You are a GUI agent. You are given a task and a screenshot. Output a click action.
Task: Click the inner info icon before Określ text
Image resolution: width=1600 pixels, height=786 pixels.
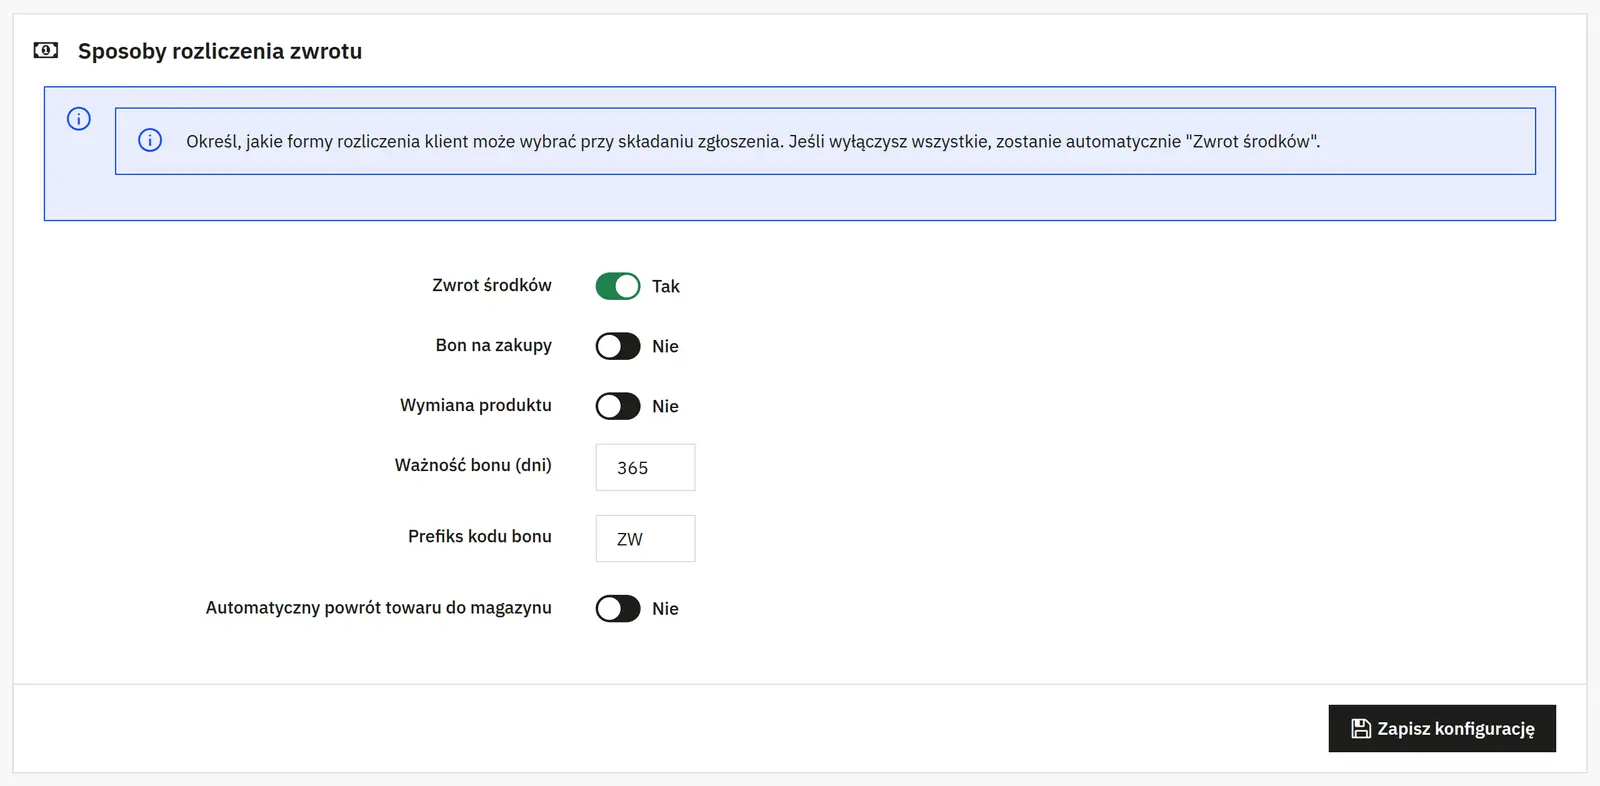[x=150, y=140]
